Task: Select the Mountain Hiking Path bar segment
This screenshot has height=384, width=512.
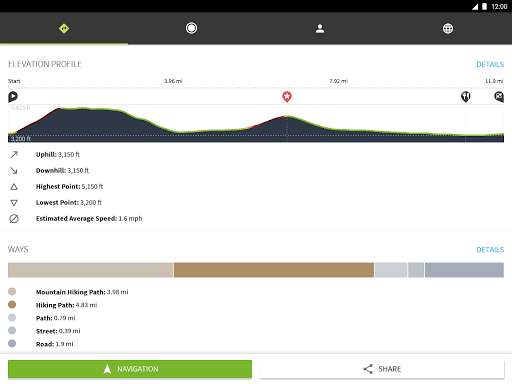Action: (x=90, y=270)
